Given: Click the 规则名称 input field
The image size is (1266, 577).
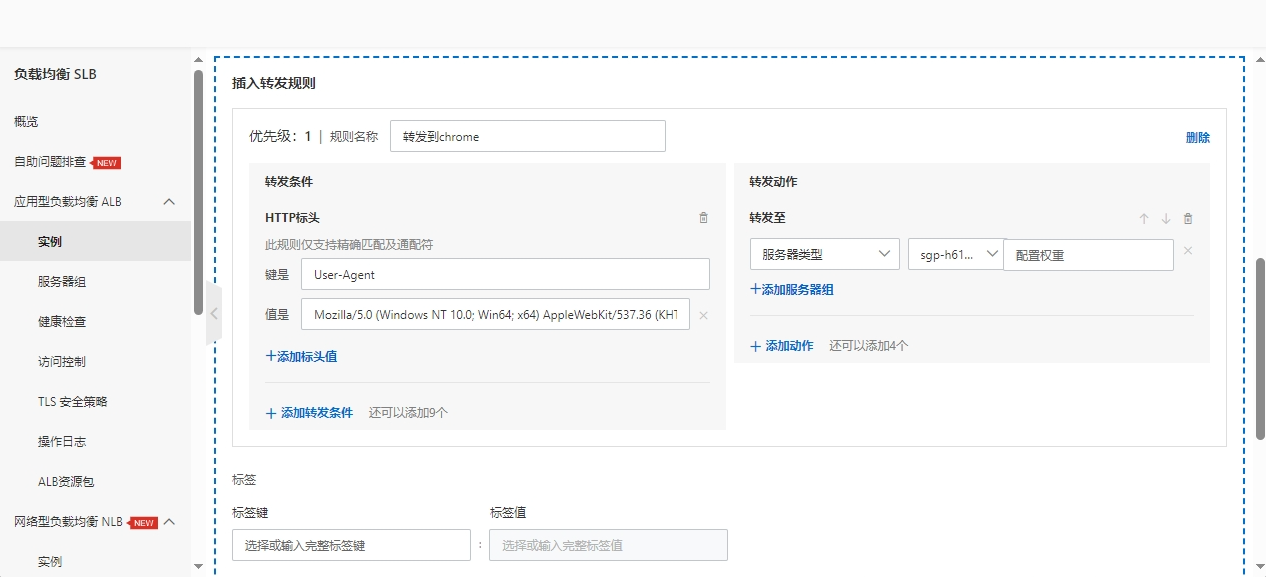Looking at the screenshot, I should tap(527, 137).
